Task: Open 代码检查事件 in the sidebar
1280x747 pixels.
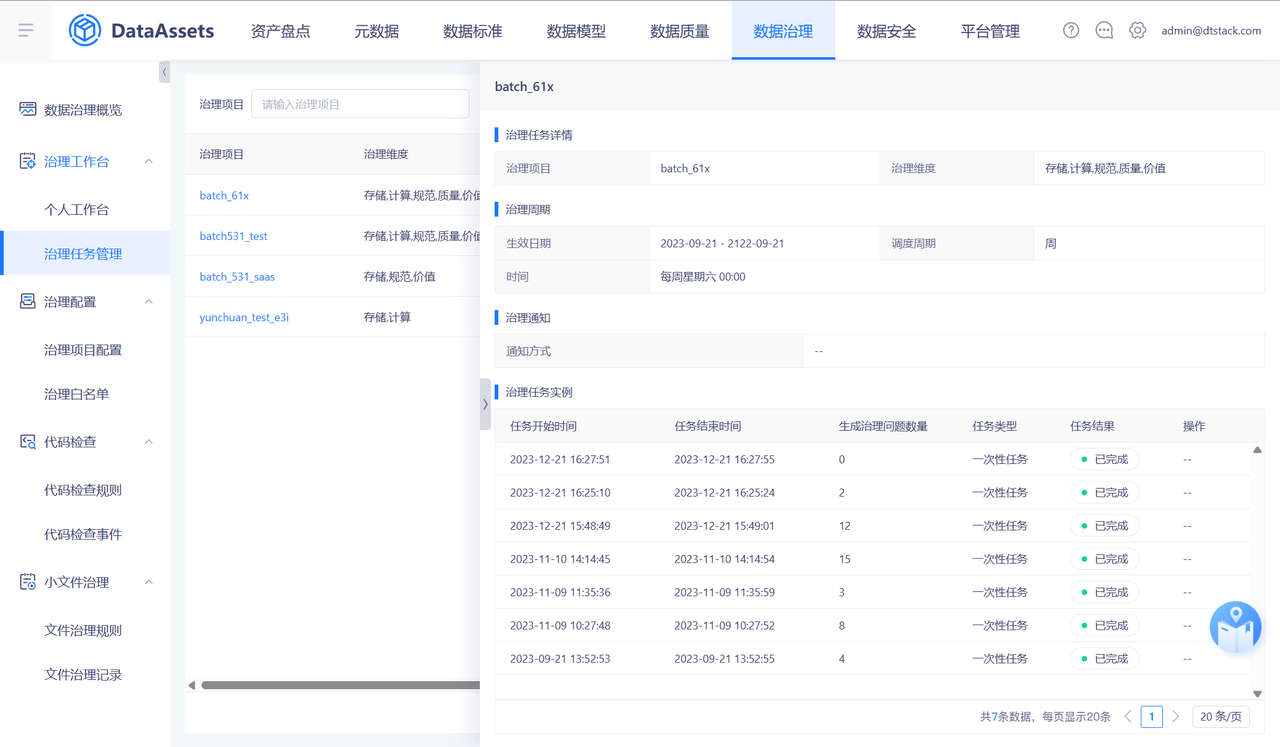Action: pos(85,533)
